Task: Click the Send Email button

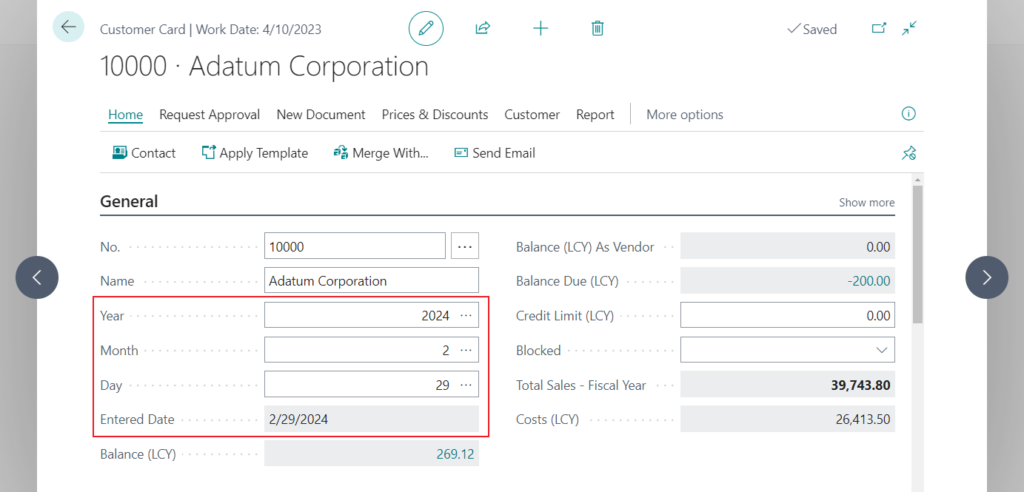Action: pyautogui.click(x=494, y=153)
